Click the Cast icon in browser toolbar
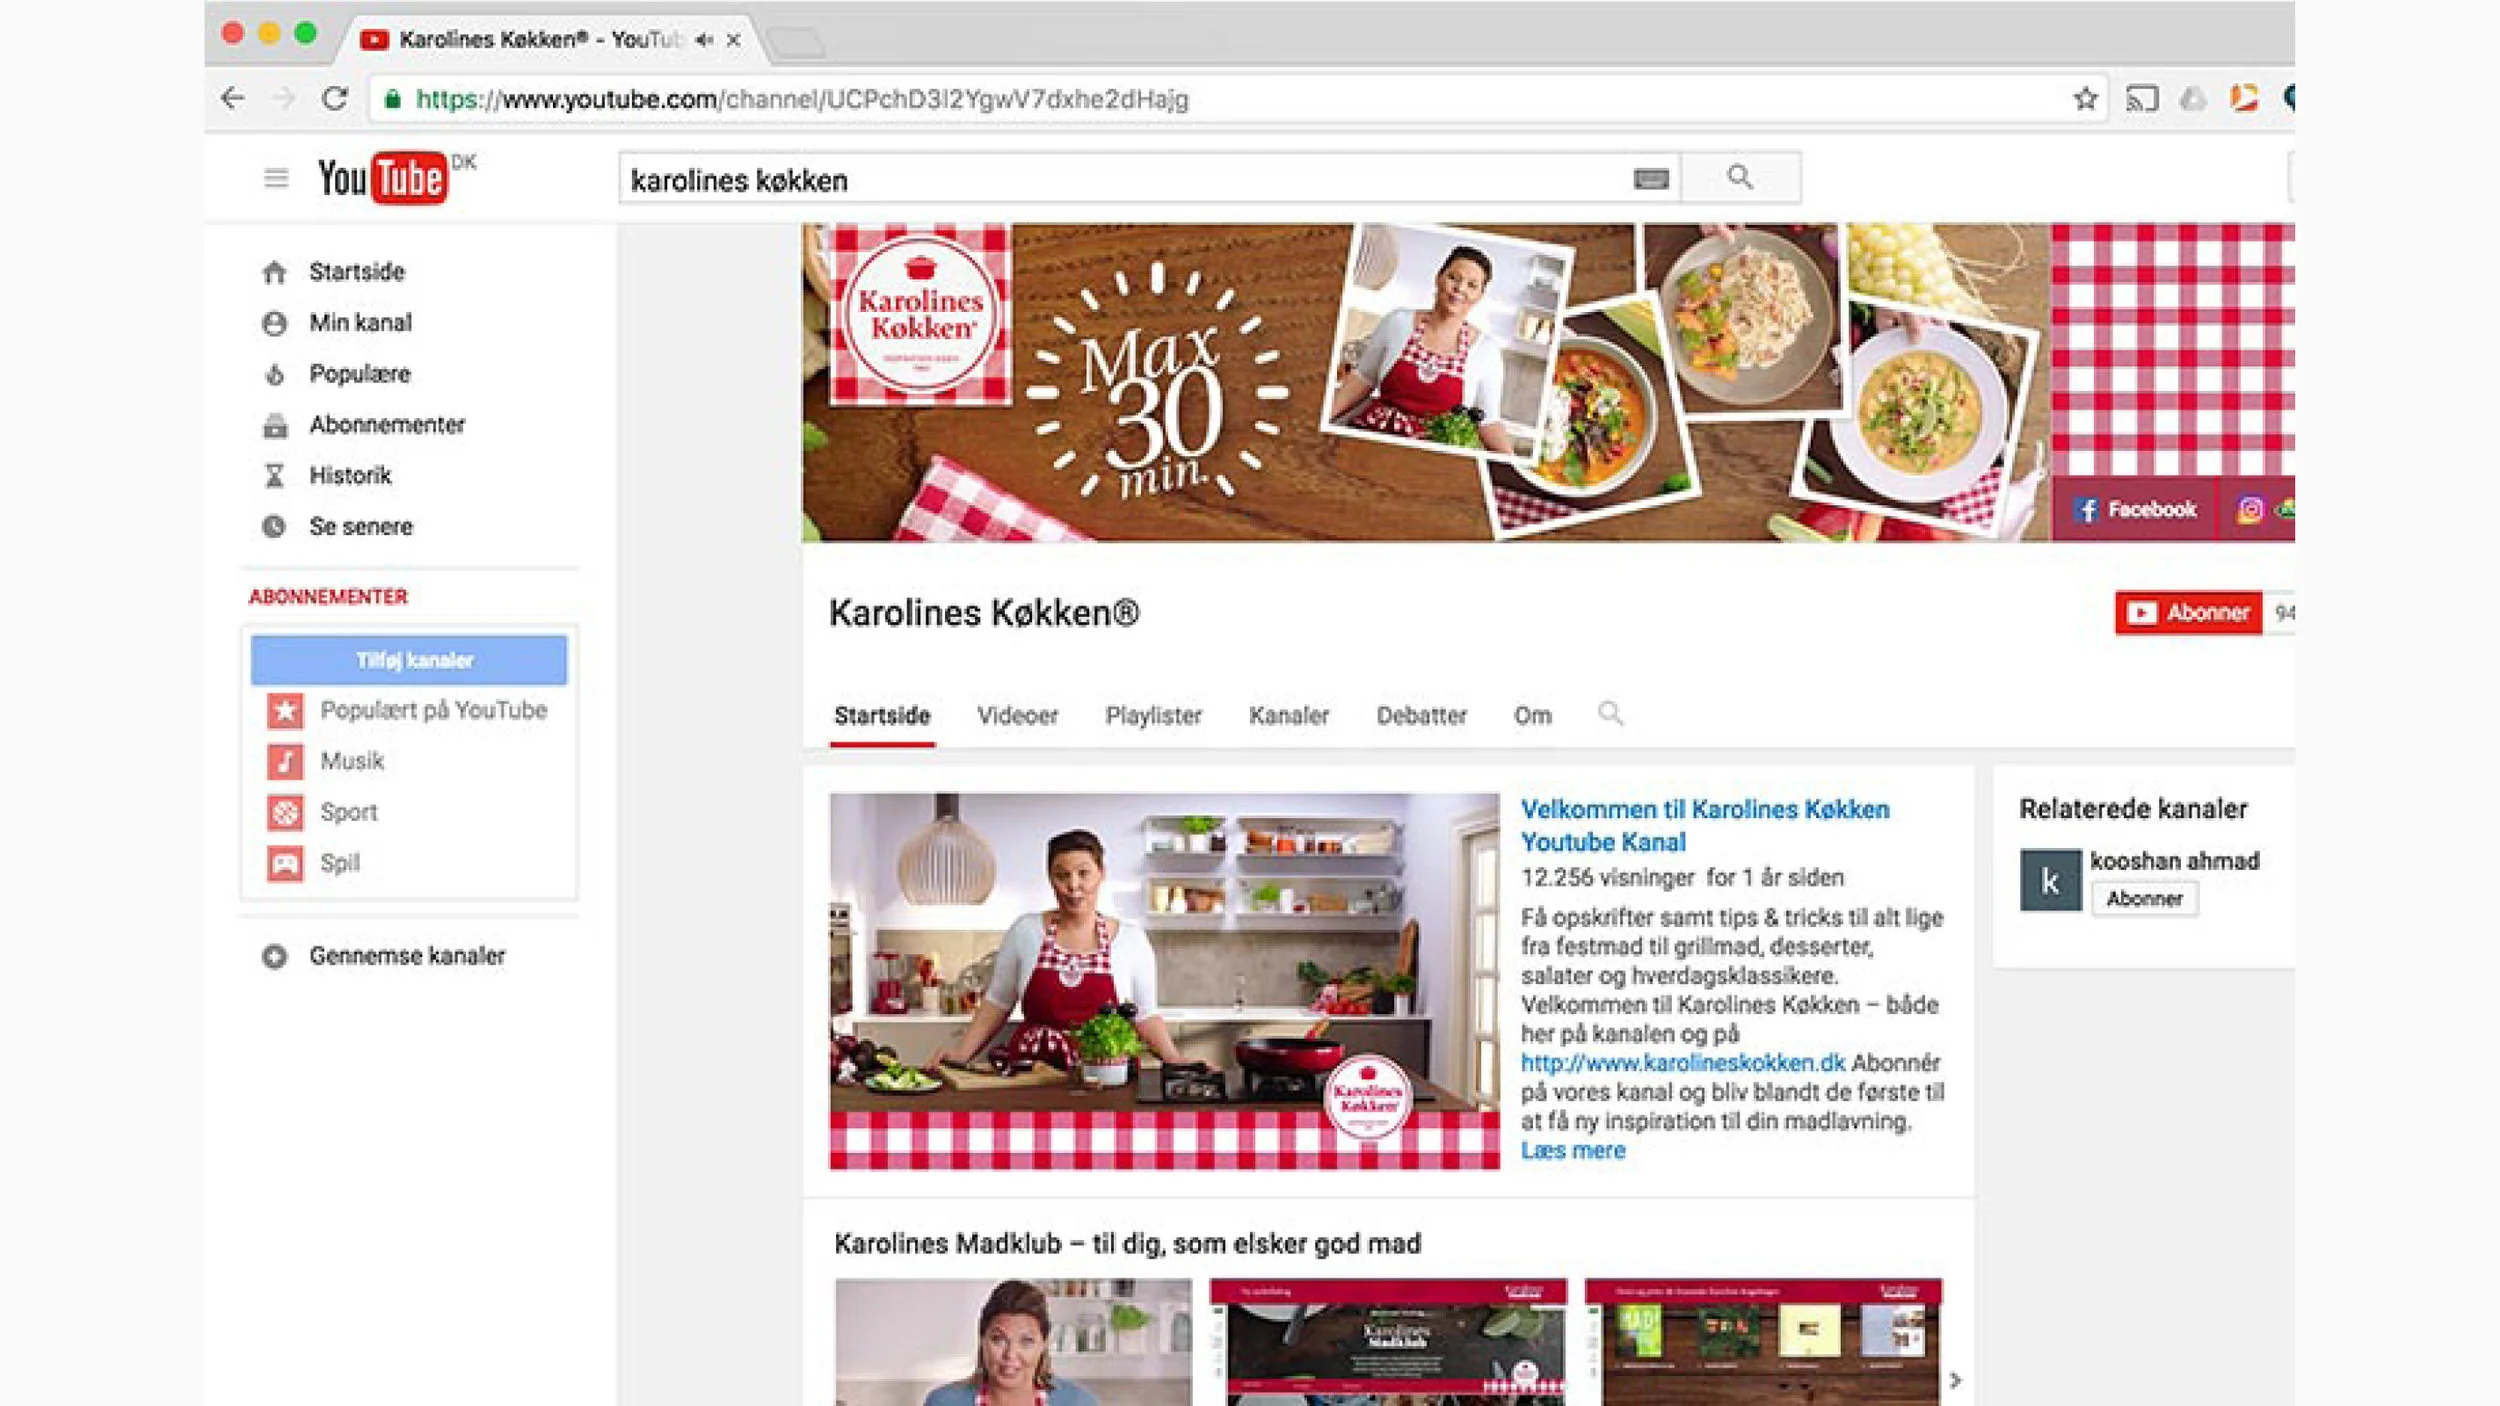Image resolution: width=2500 pixels, height=1406 pixels. 2142,98
